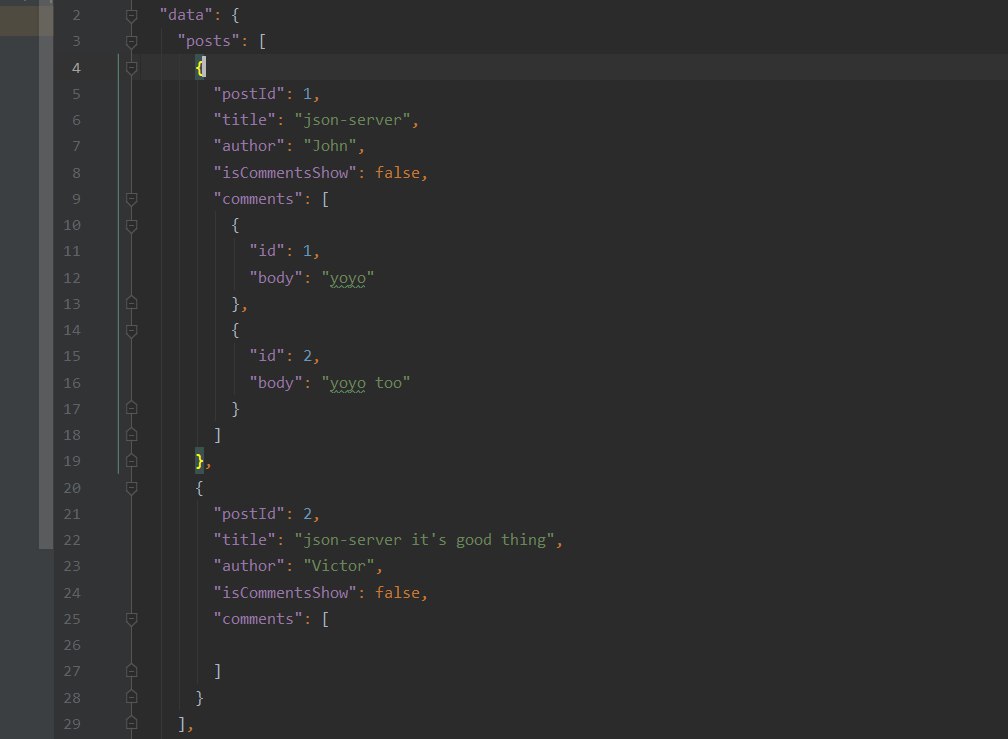Click the fold end marker on line 19
Image resolution: width=1008 pixels, height=739 pixels.
[131, 461]
